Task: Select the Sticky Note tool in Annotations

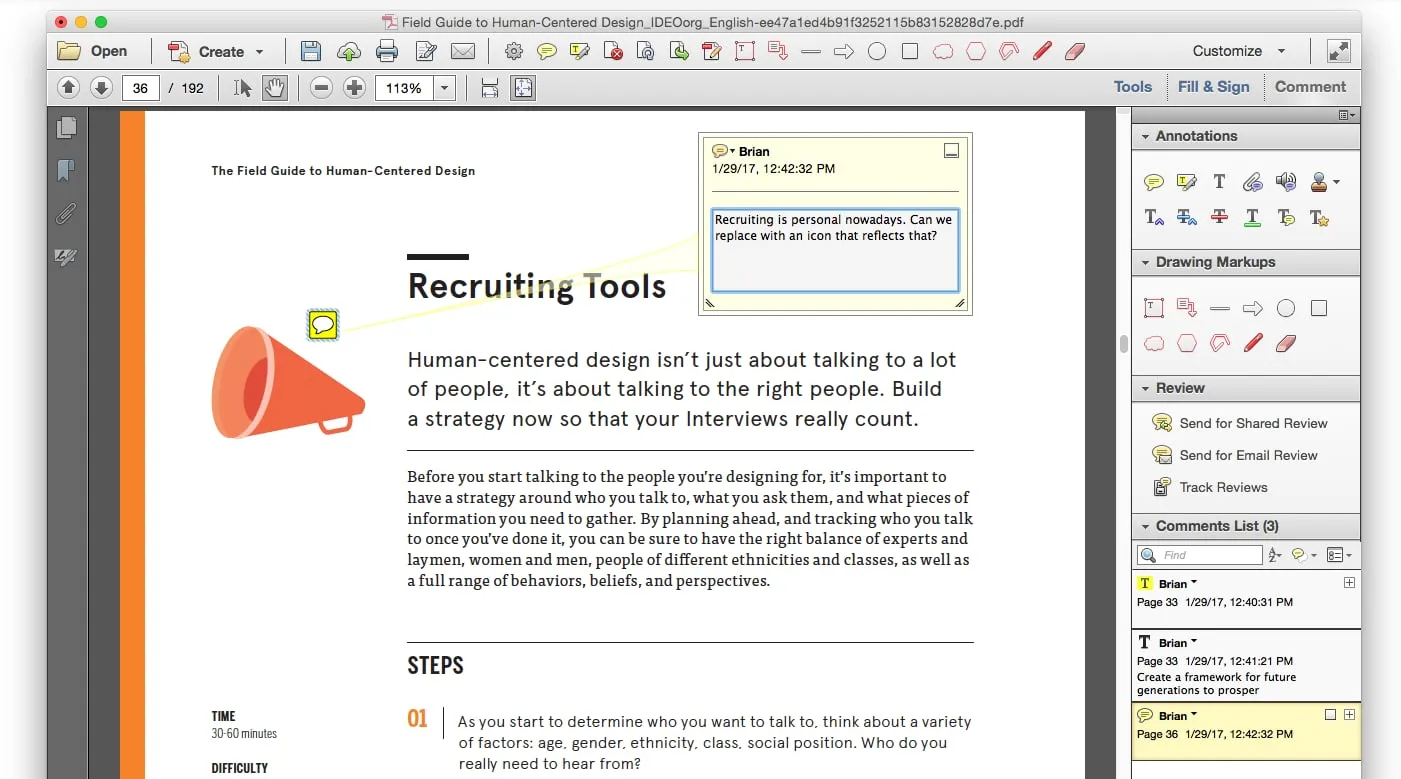Action: click(1154, 182)
